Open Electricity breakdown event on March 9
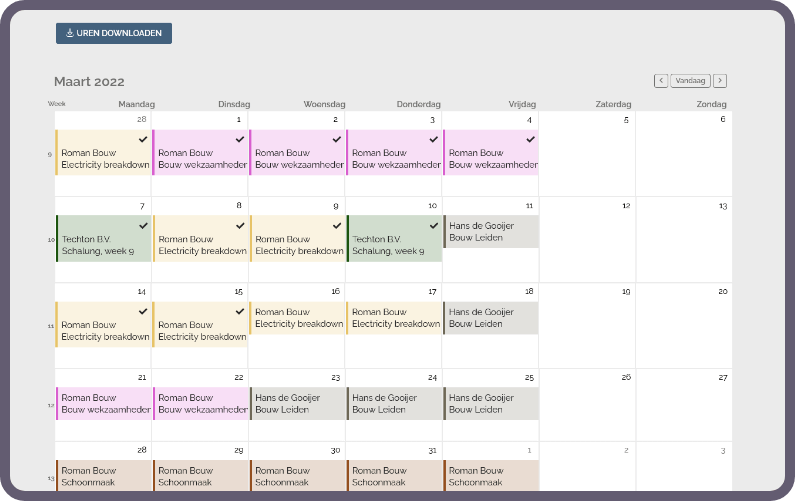Screen dimensions: 795x501 [297, 238]
